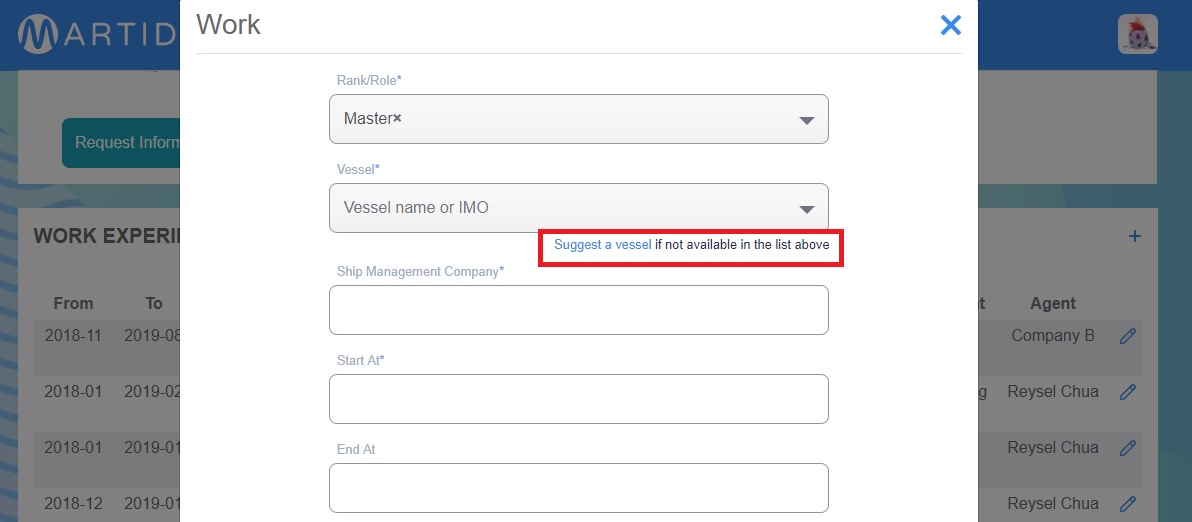
Task: Expand the Rank/Role dropdown arrow
Action: coord(807,120)
